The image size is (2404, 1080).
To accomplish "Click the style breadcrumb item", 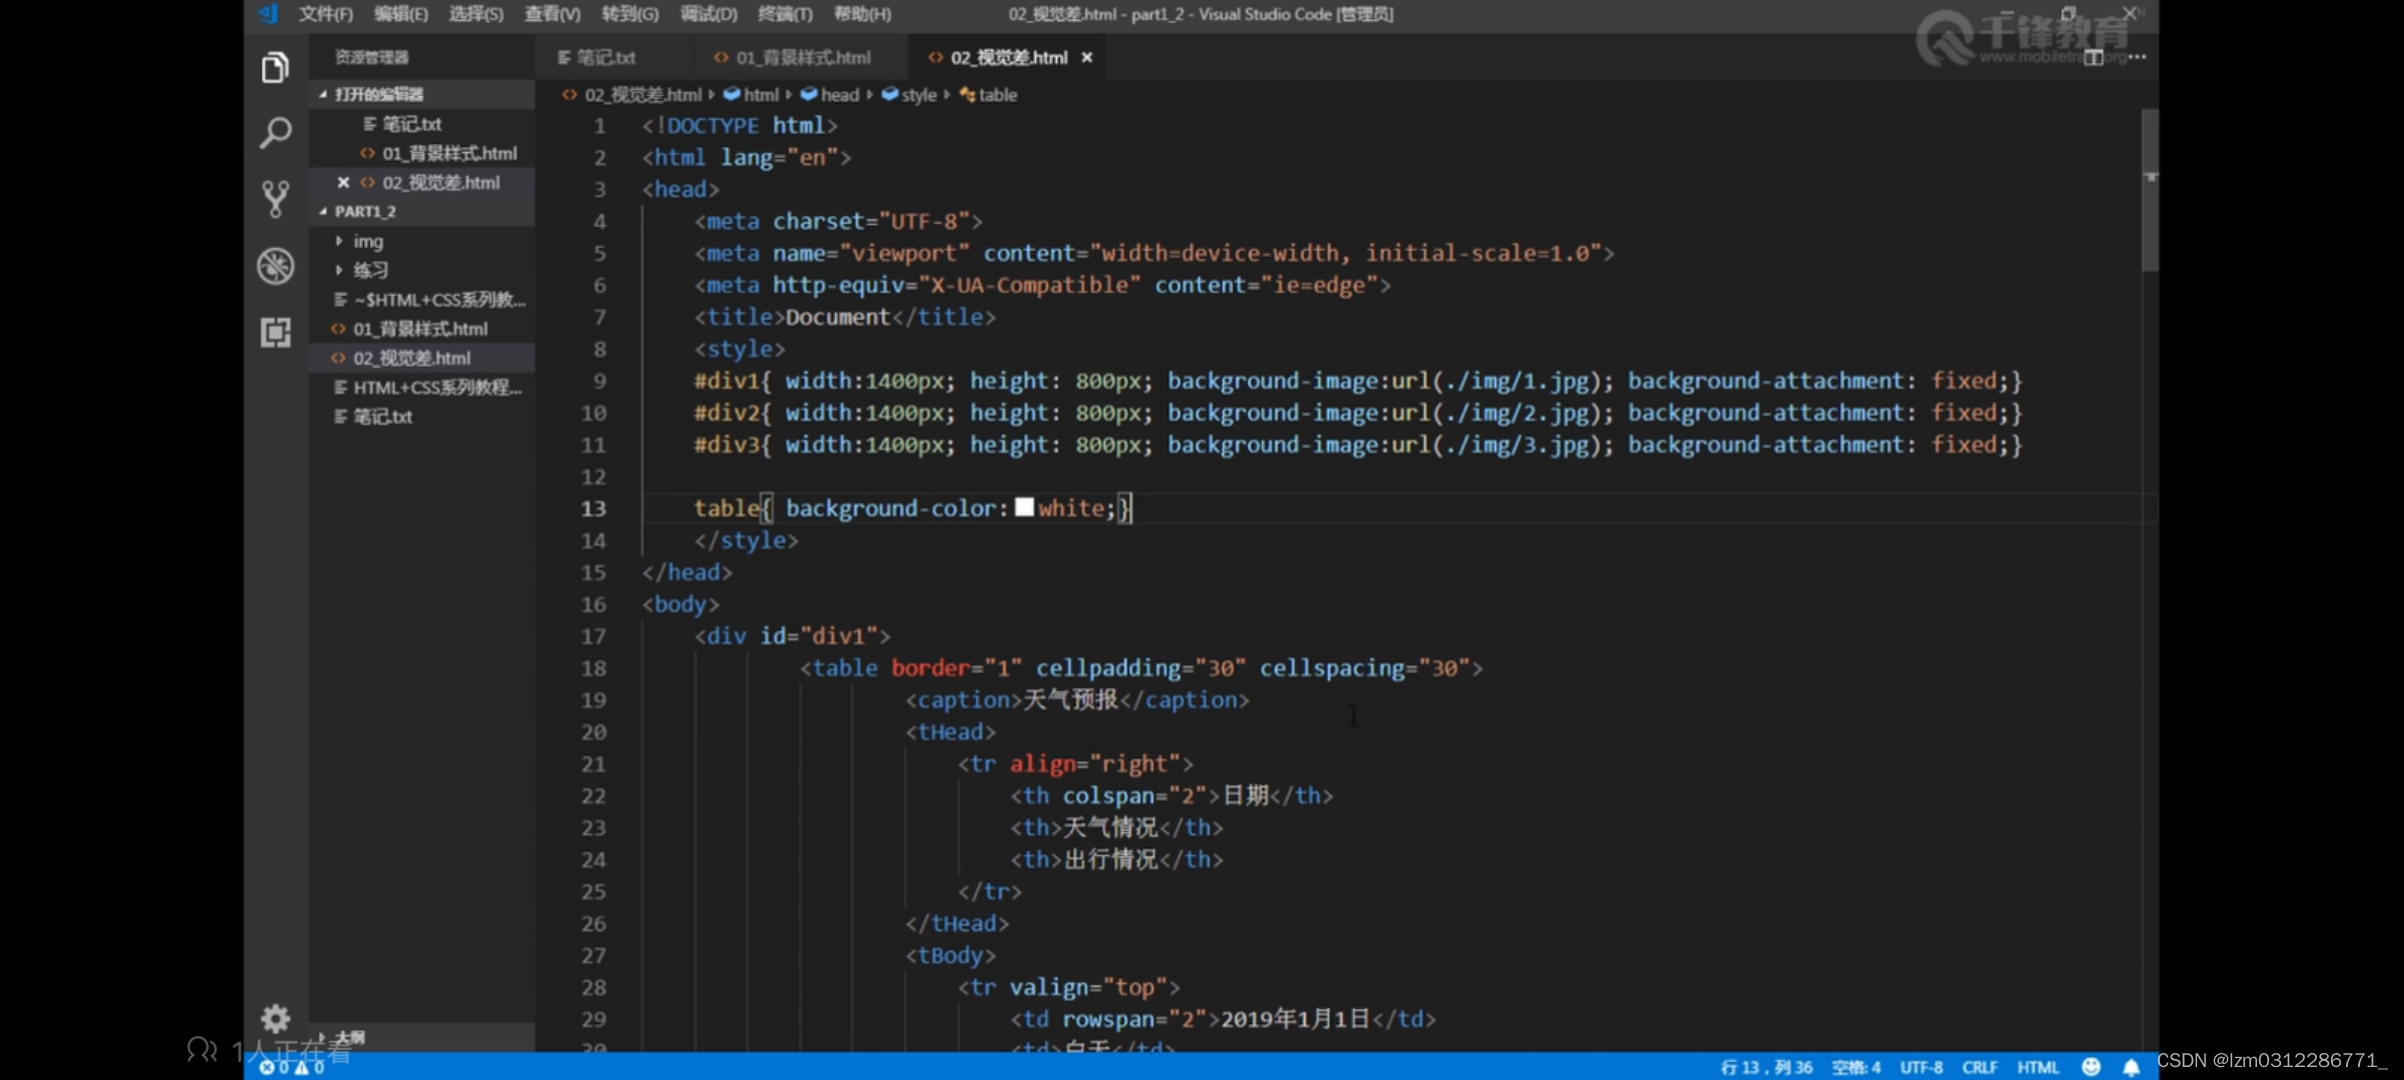I will coord(909,95).
